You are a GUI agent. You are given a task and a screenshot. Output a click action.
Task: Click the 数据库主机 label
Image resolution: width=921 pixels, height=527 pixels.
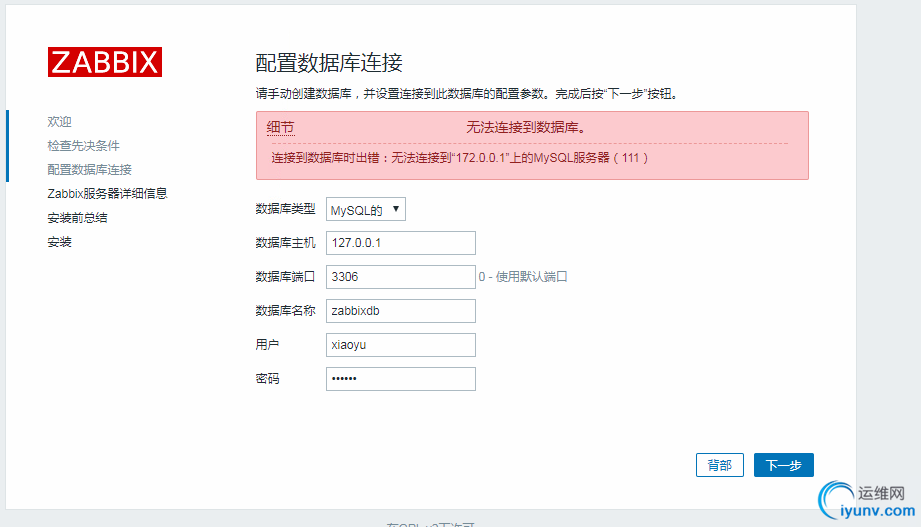tap(285, 243)
